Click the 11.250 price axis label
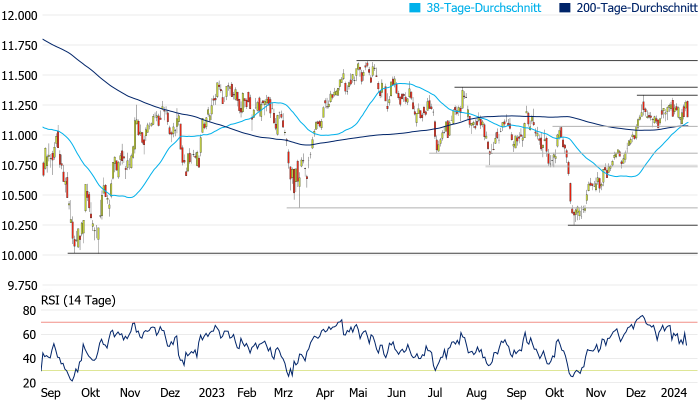Screen dimensions: 700x400 20,105
